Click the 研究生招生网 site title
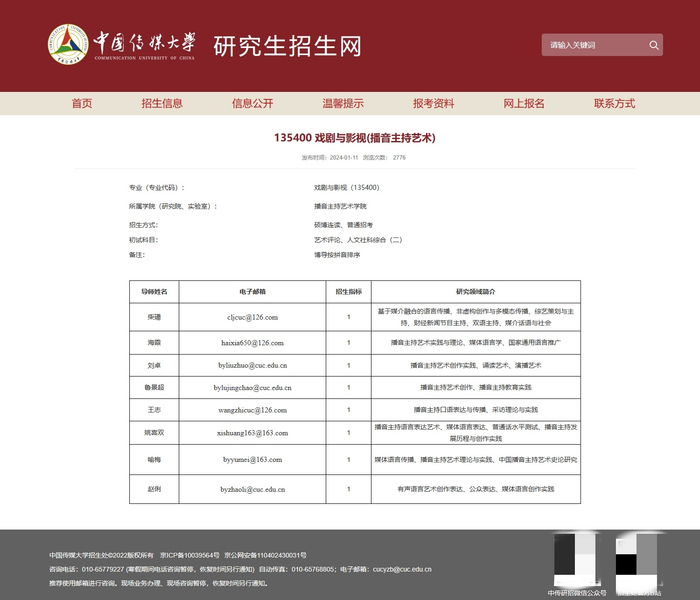Screen dimensions: 700x600 coord(288,46)
